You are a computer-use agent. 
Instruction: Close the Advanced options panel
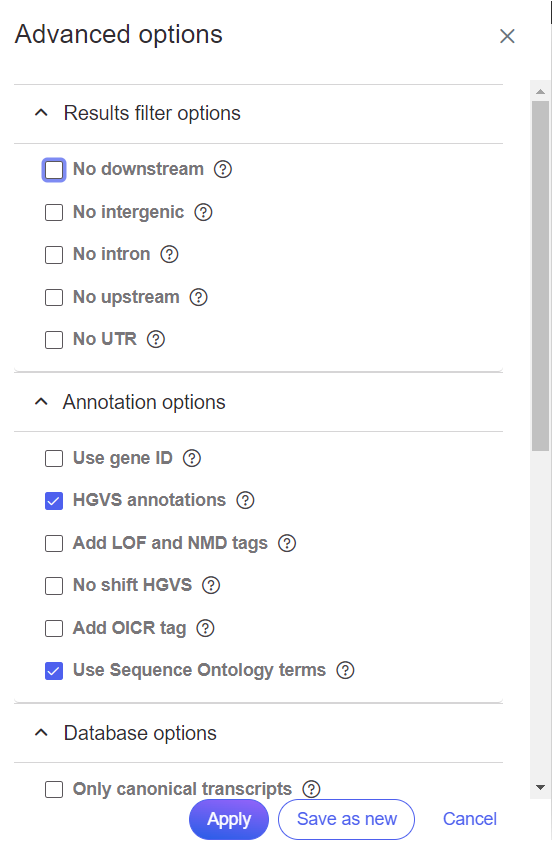[x=507, y=36]
